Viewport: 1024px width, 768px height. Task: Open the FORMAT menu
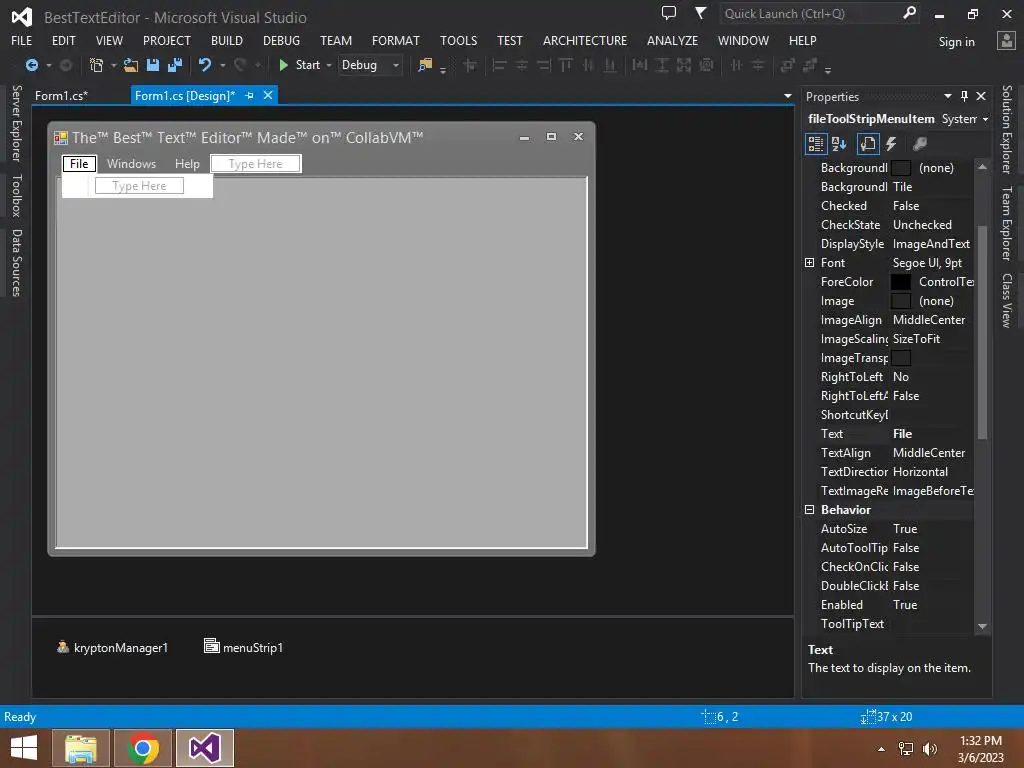[396, 40]
